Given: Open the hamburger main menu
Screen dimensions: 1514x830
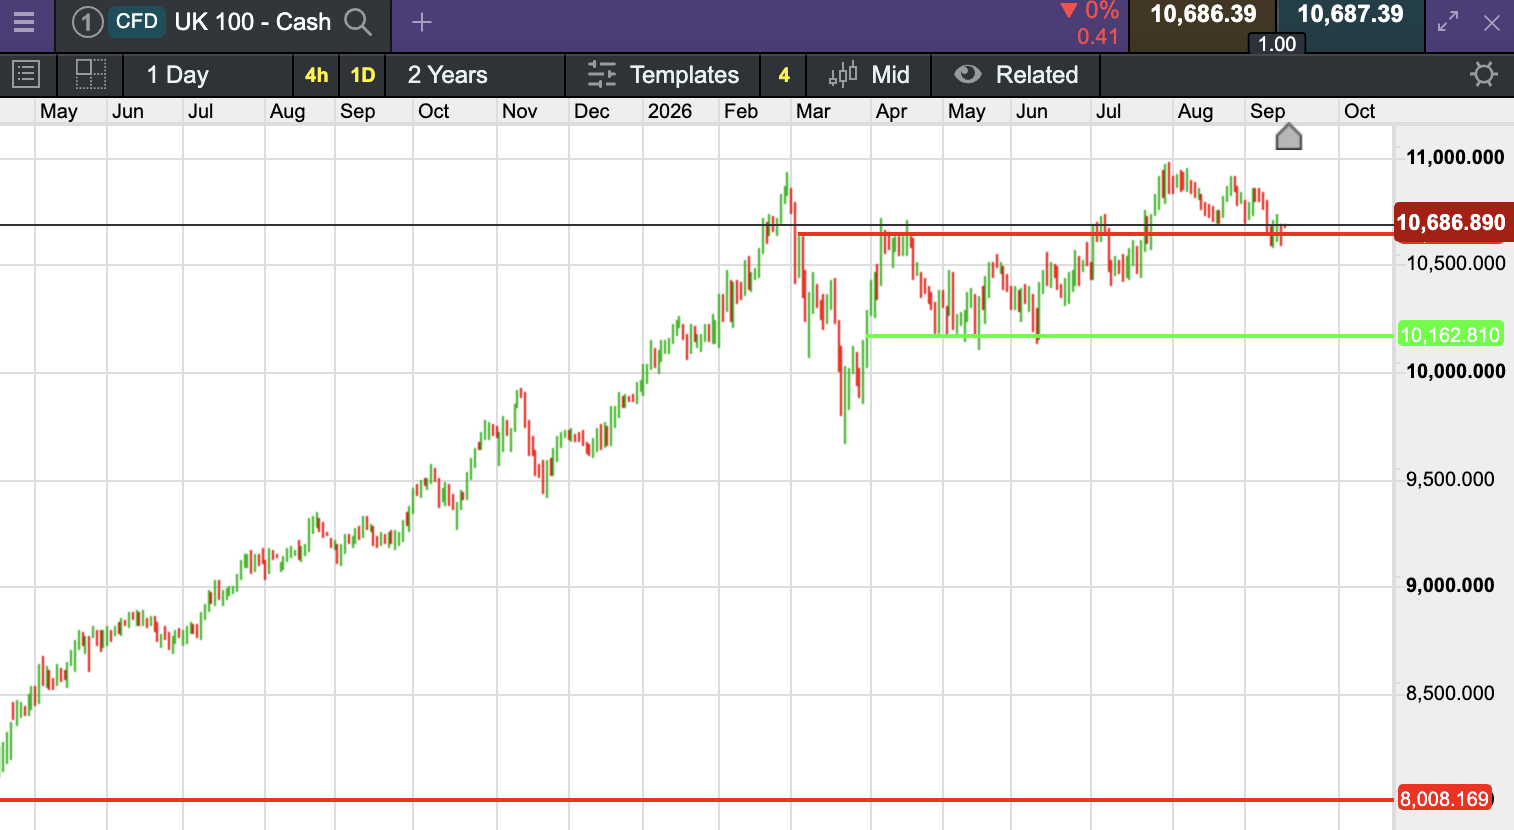Looking at the screenshot, I should coord(24,22).
